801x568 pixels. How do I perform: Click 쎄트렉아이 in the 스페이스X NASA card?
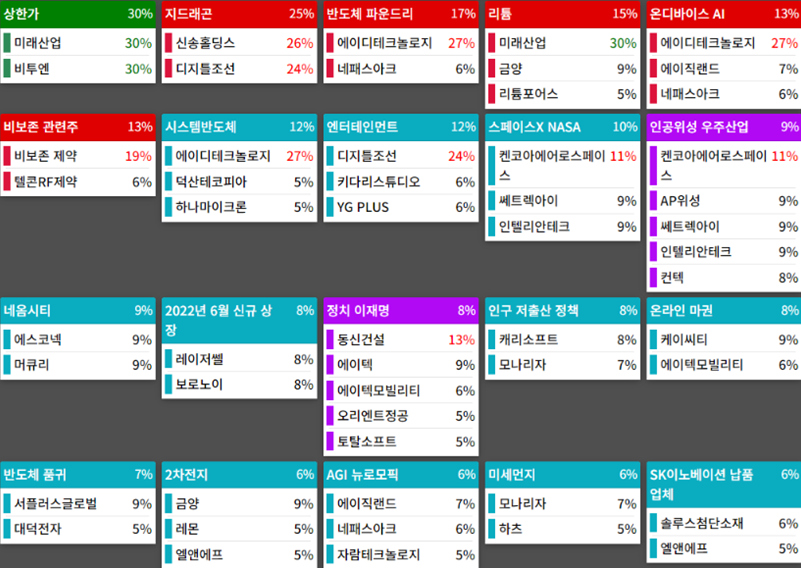pos(562,201)
